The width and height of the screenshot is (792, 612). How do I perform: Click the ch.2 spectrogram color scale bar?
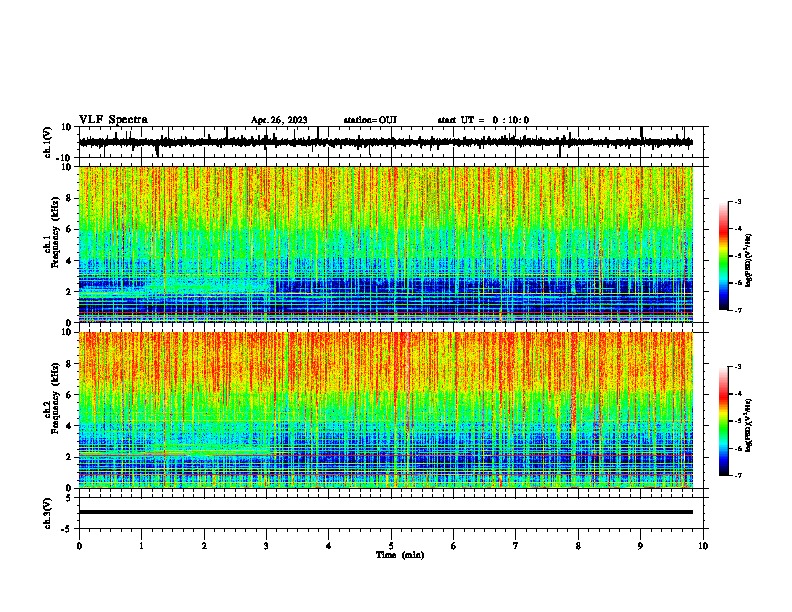tap(724, 421)
